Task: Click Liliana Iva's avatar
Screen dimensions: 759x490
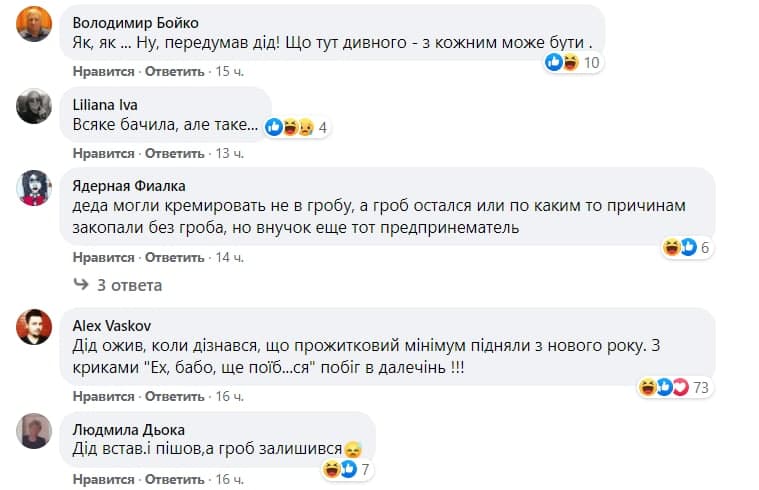Action: [35, 106]
